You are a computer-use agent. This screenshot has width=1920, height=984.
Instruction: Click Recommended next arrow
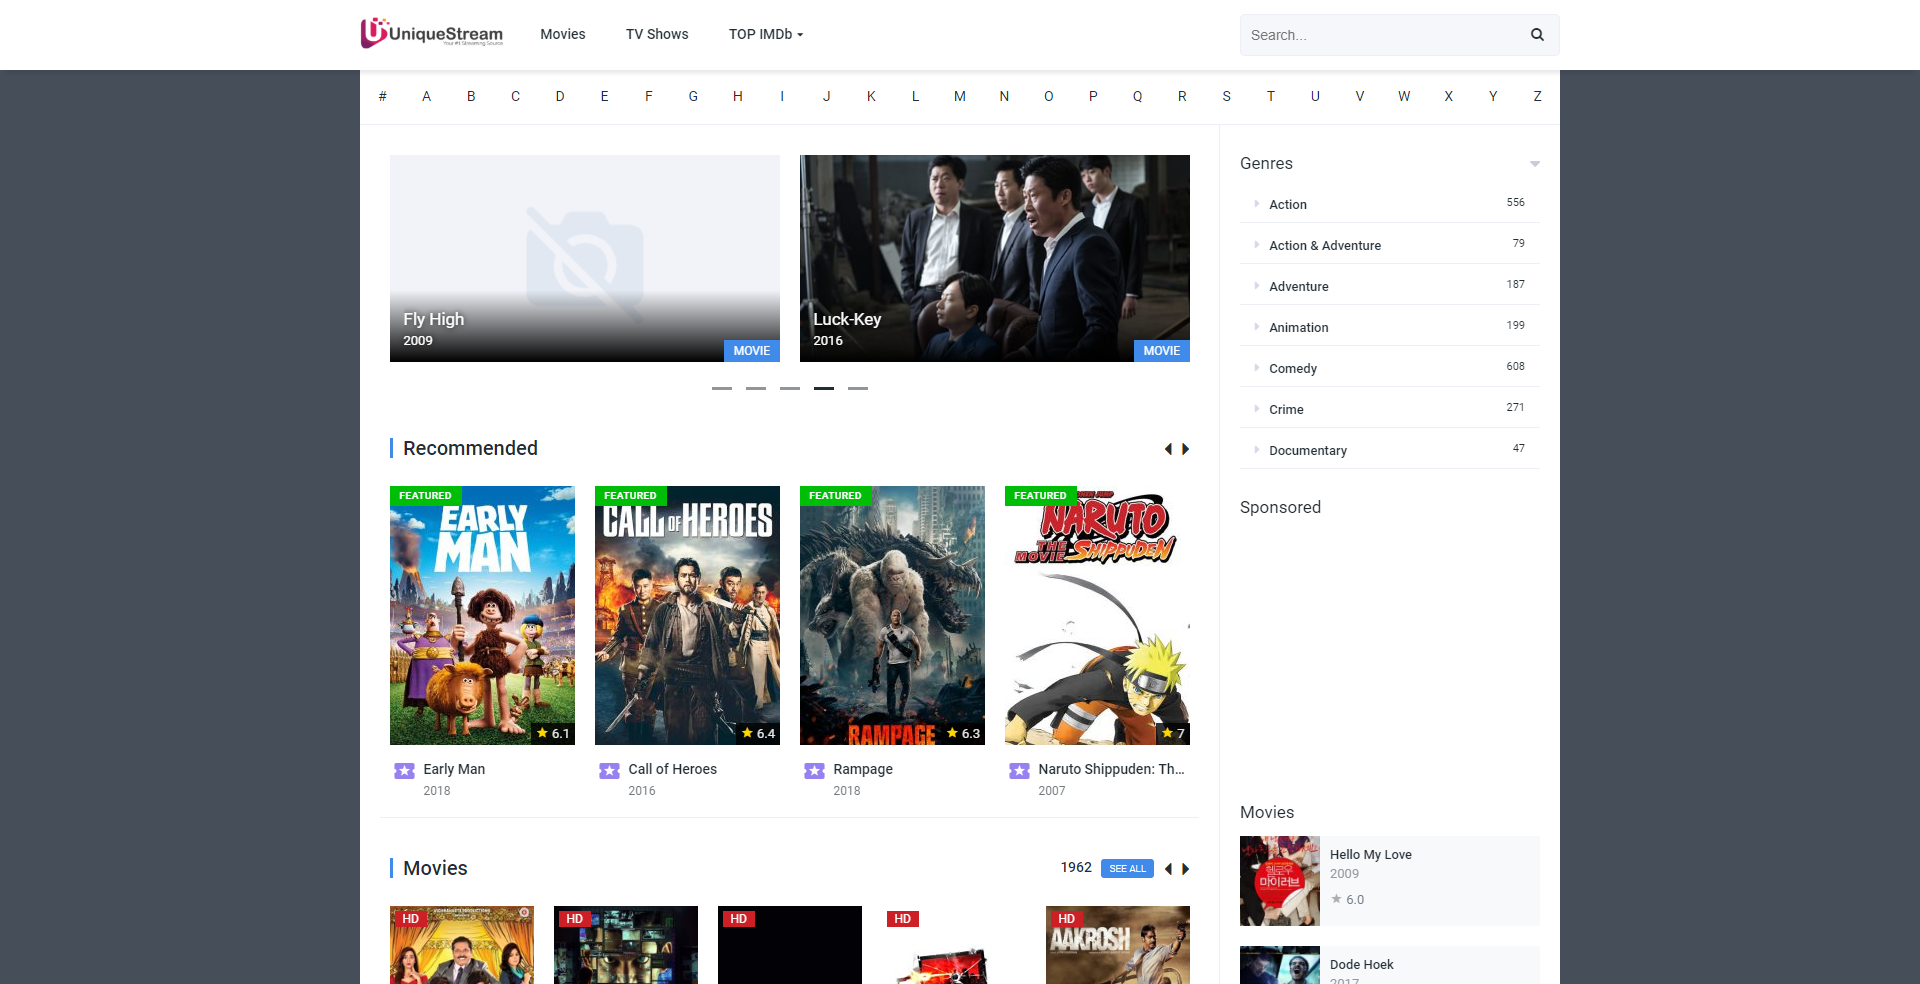[1186, 449]
